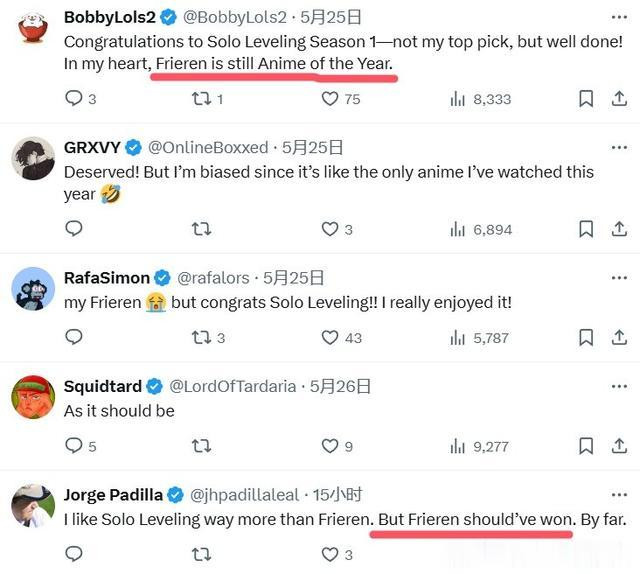Image resolution: width=640 pixels, height=574 pixels.
Task: Reply to Squidtard's tweet
Action: pos(73,446)
